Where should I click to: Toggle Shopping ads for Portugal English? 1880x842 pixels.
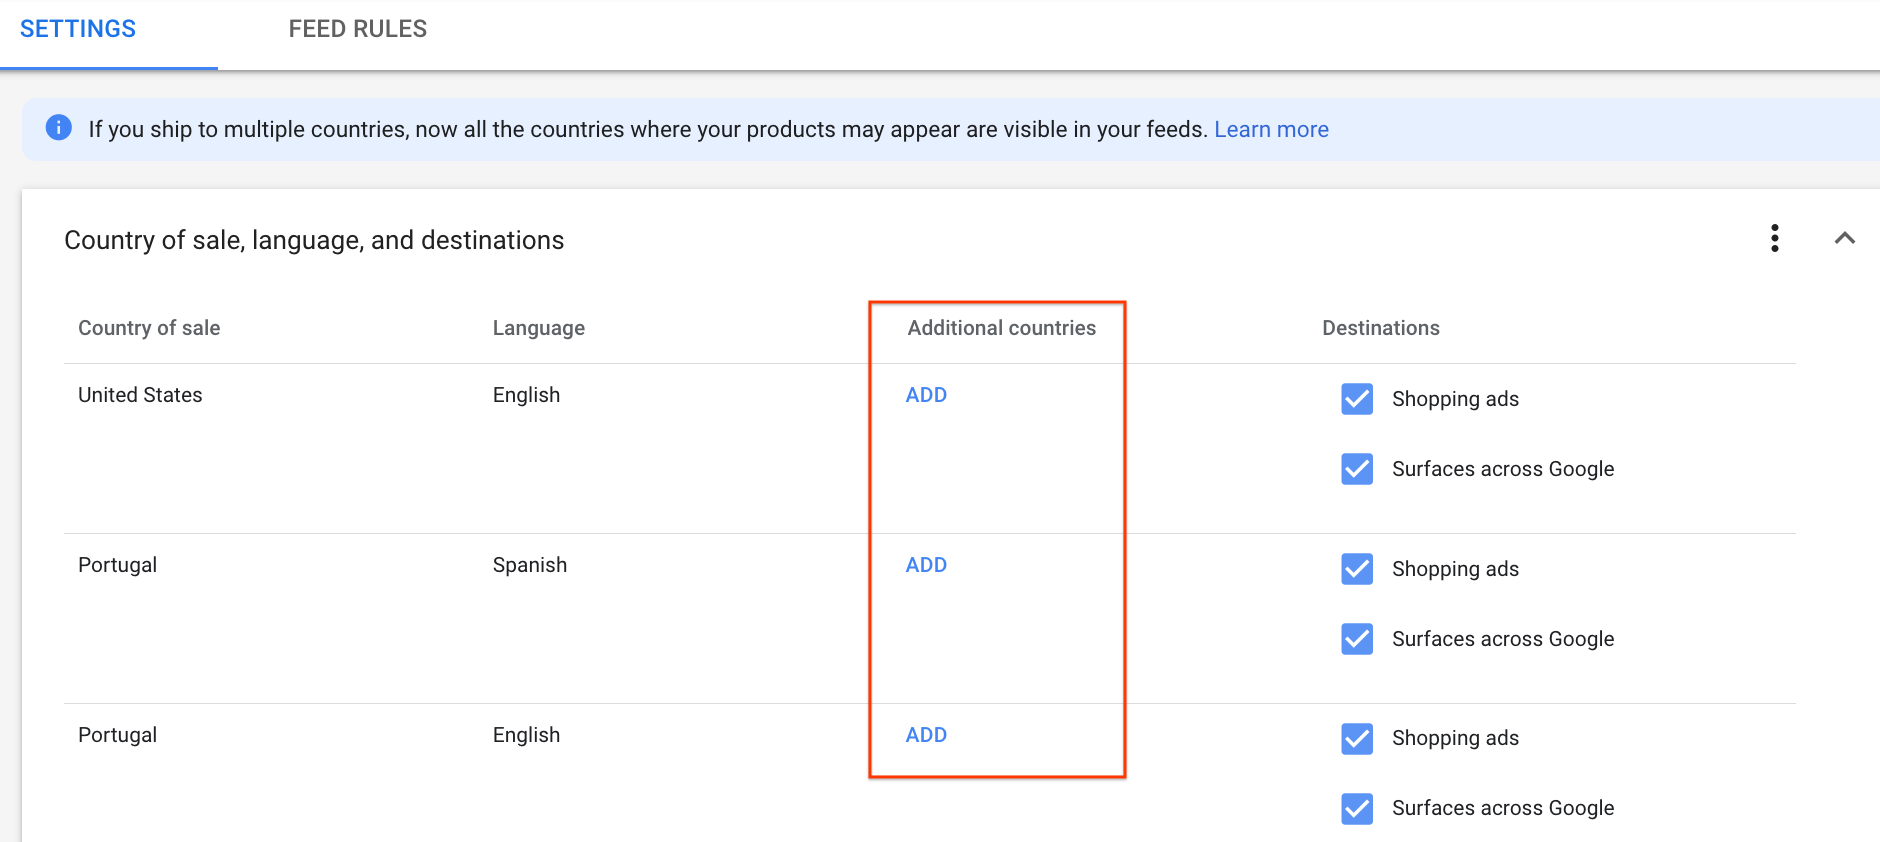[x=1357, y=739]
